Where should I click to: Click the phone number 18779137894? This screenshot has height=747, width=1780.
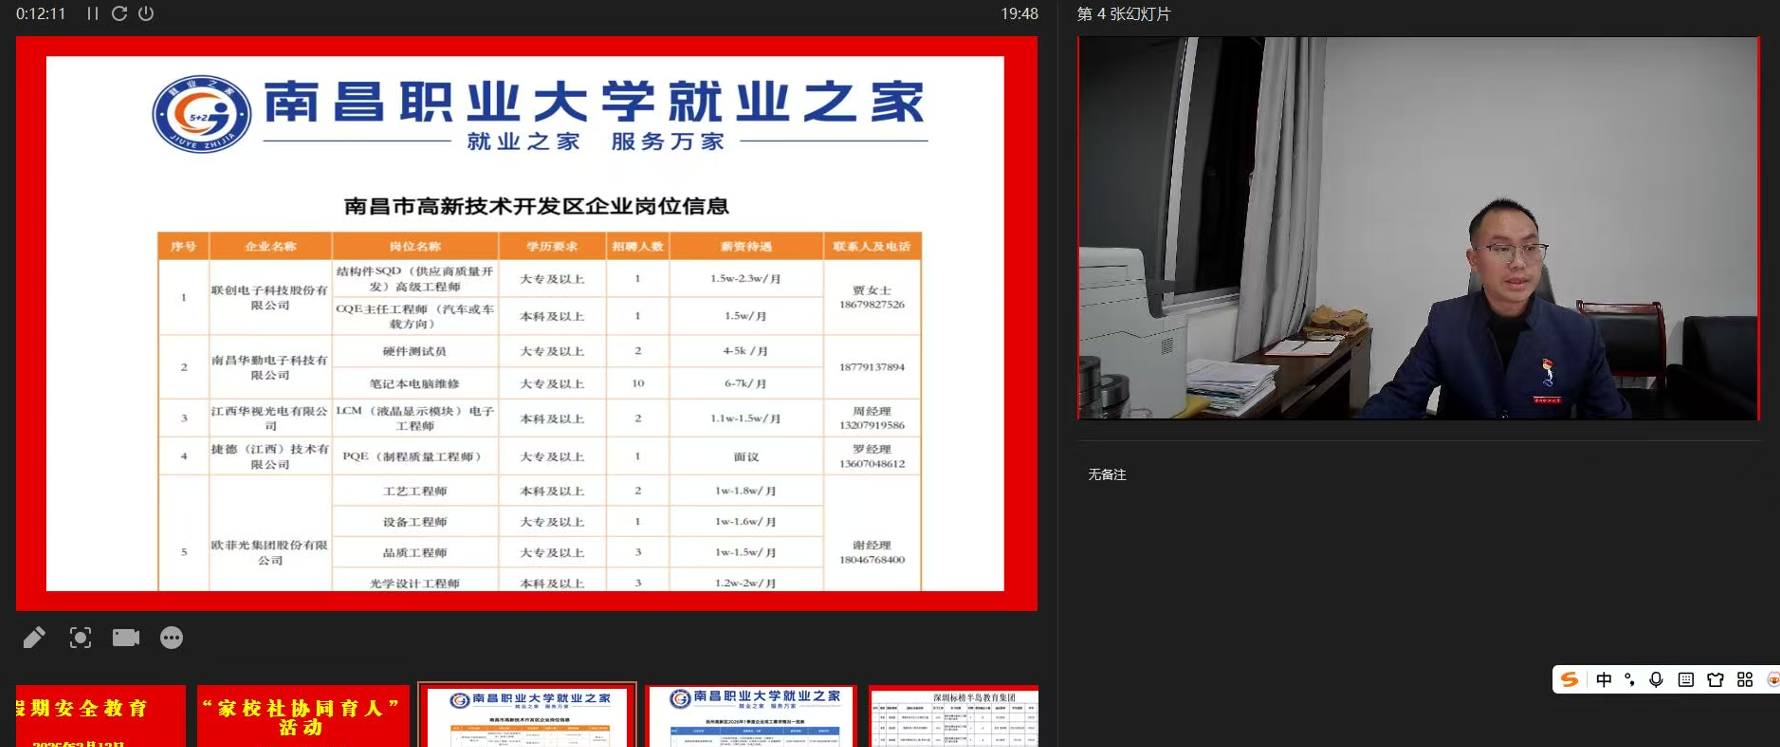[872, 367]
